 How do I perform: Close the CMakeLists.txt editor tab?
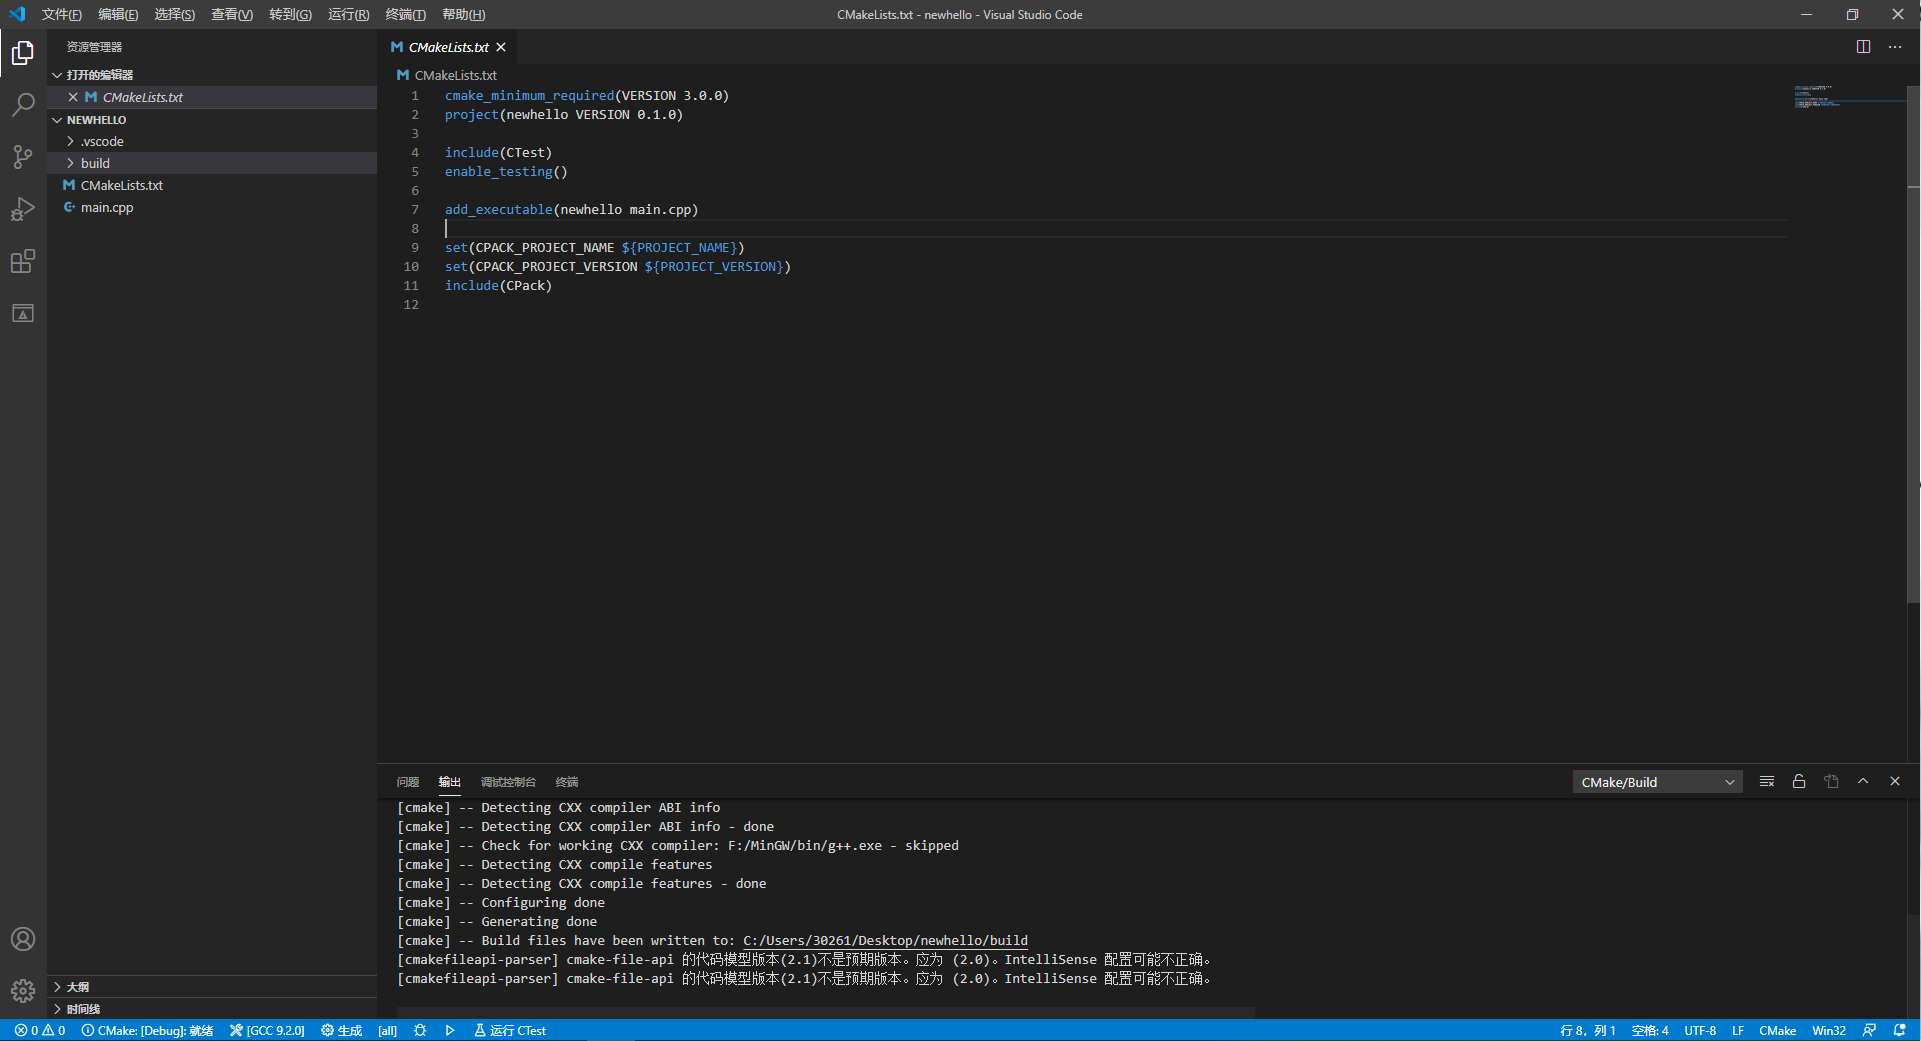[x=501, y=47]
